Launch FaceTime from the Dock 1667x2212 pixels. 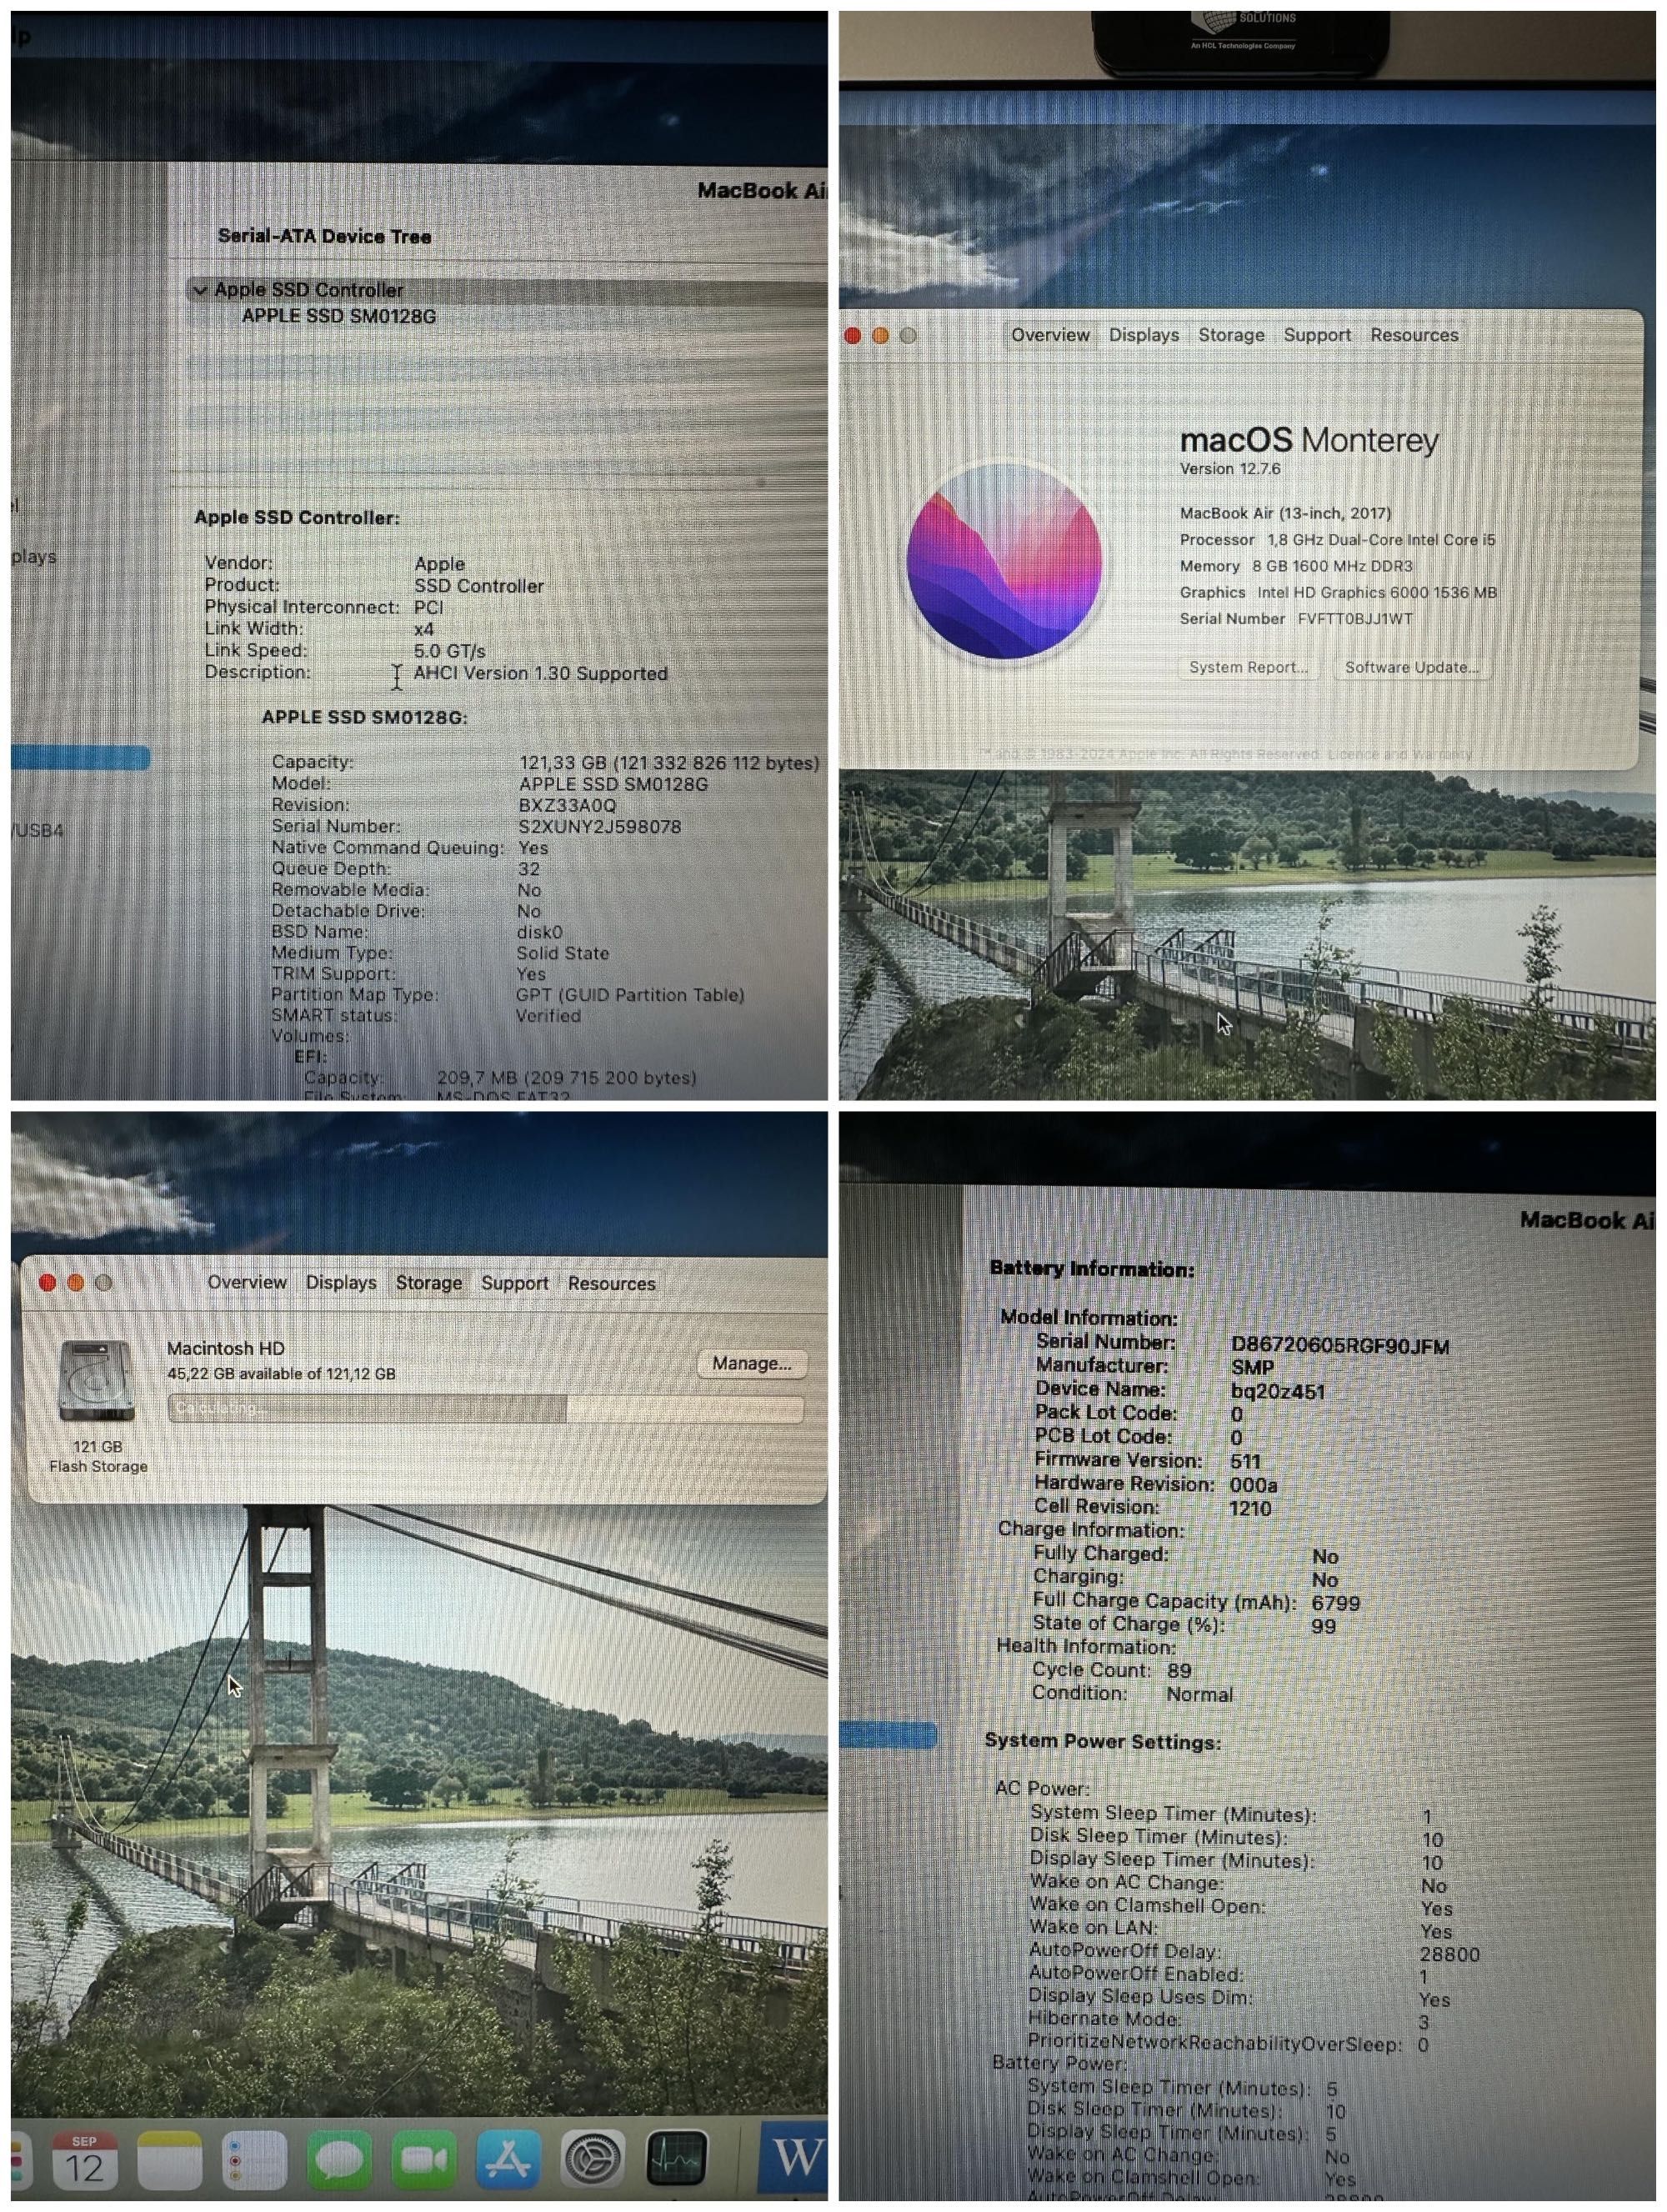point(424,2160)
